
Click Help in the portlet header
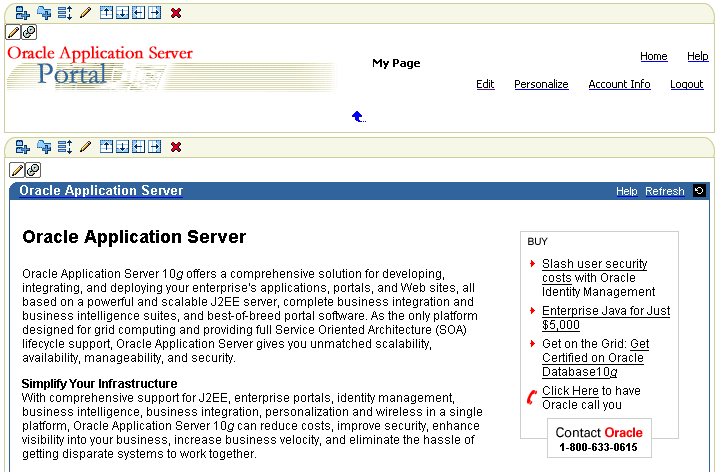point(626,191)
